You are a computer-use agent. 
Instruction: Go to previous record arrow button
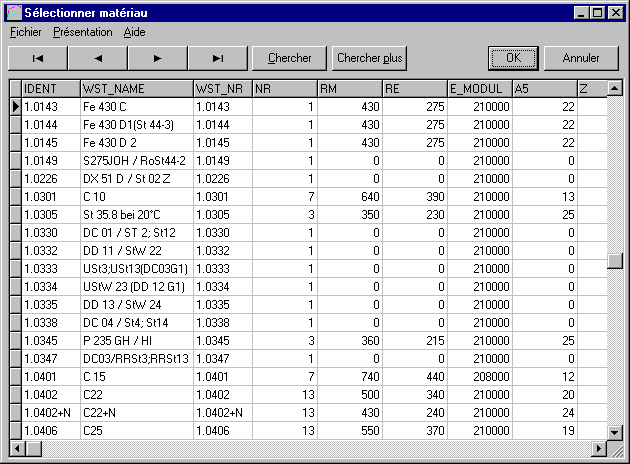coord(97,58)
